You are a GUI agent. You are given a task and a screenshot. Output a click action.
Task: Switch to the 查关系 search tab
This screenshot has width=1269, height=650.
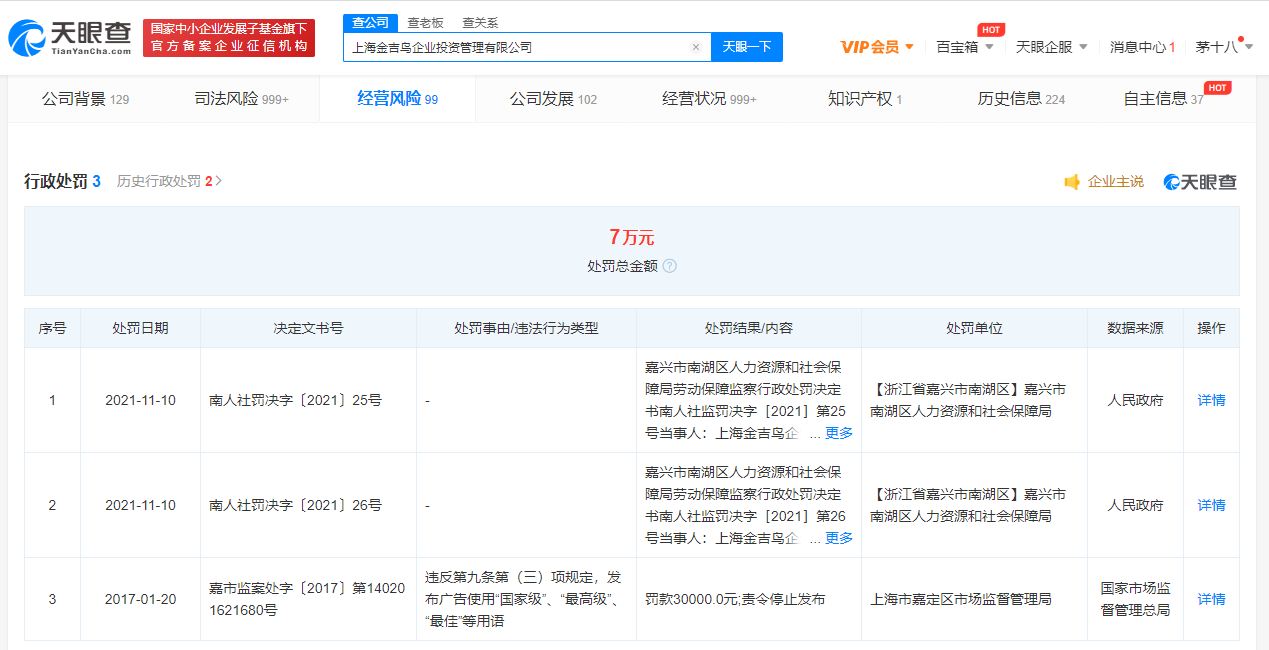(480, 23)
